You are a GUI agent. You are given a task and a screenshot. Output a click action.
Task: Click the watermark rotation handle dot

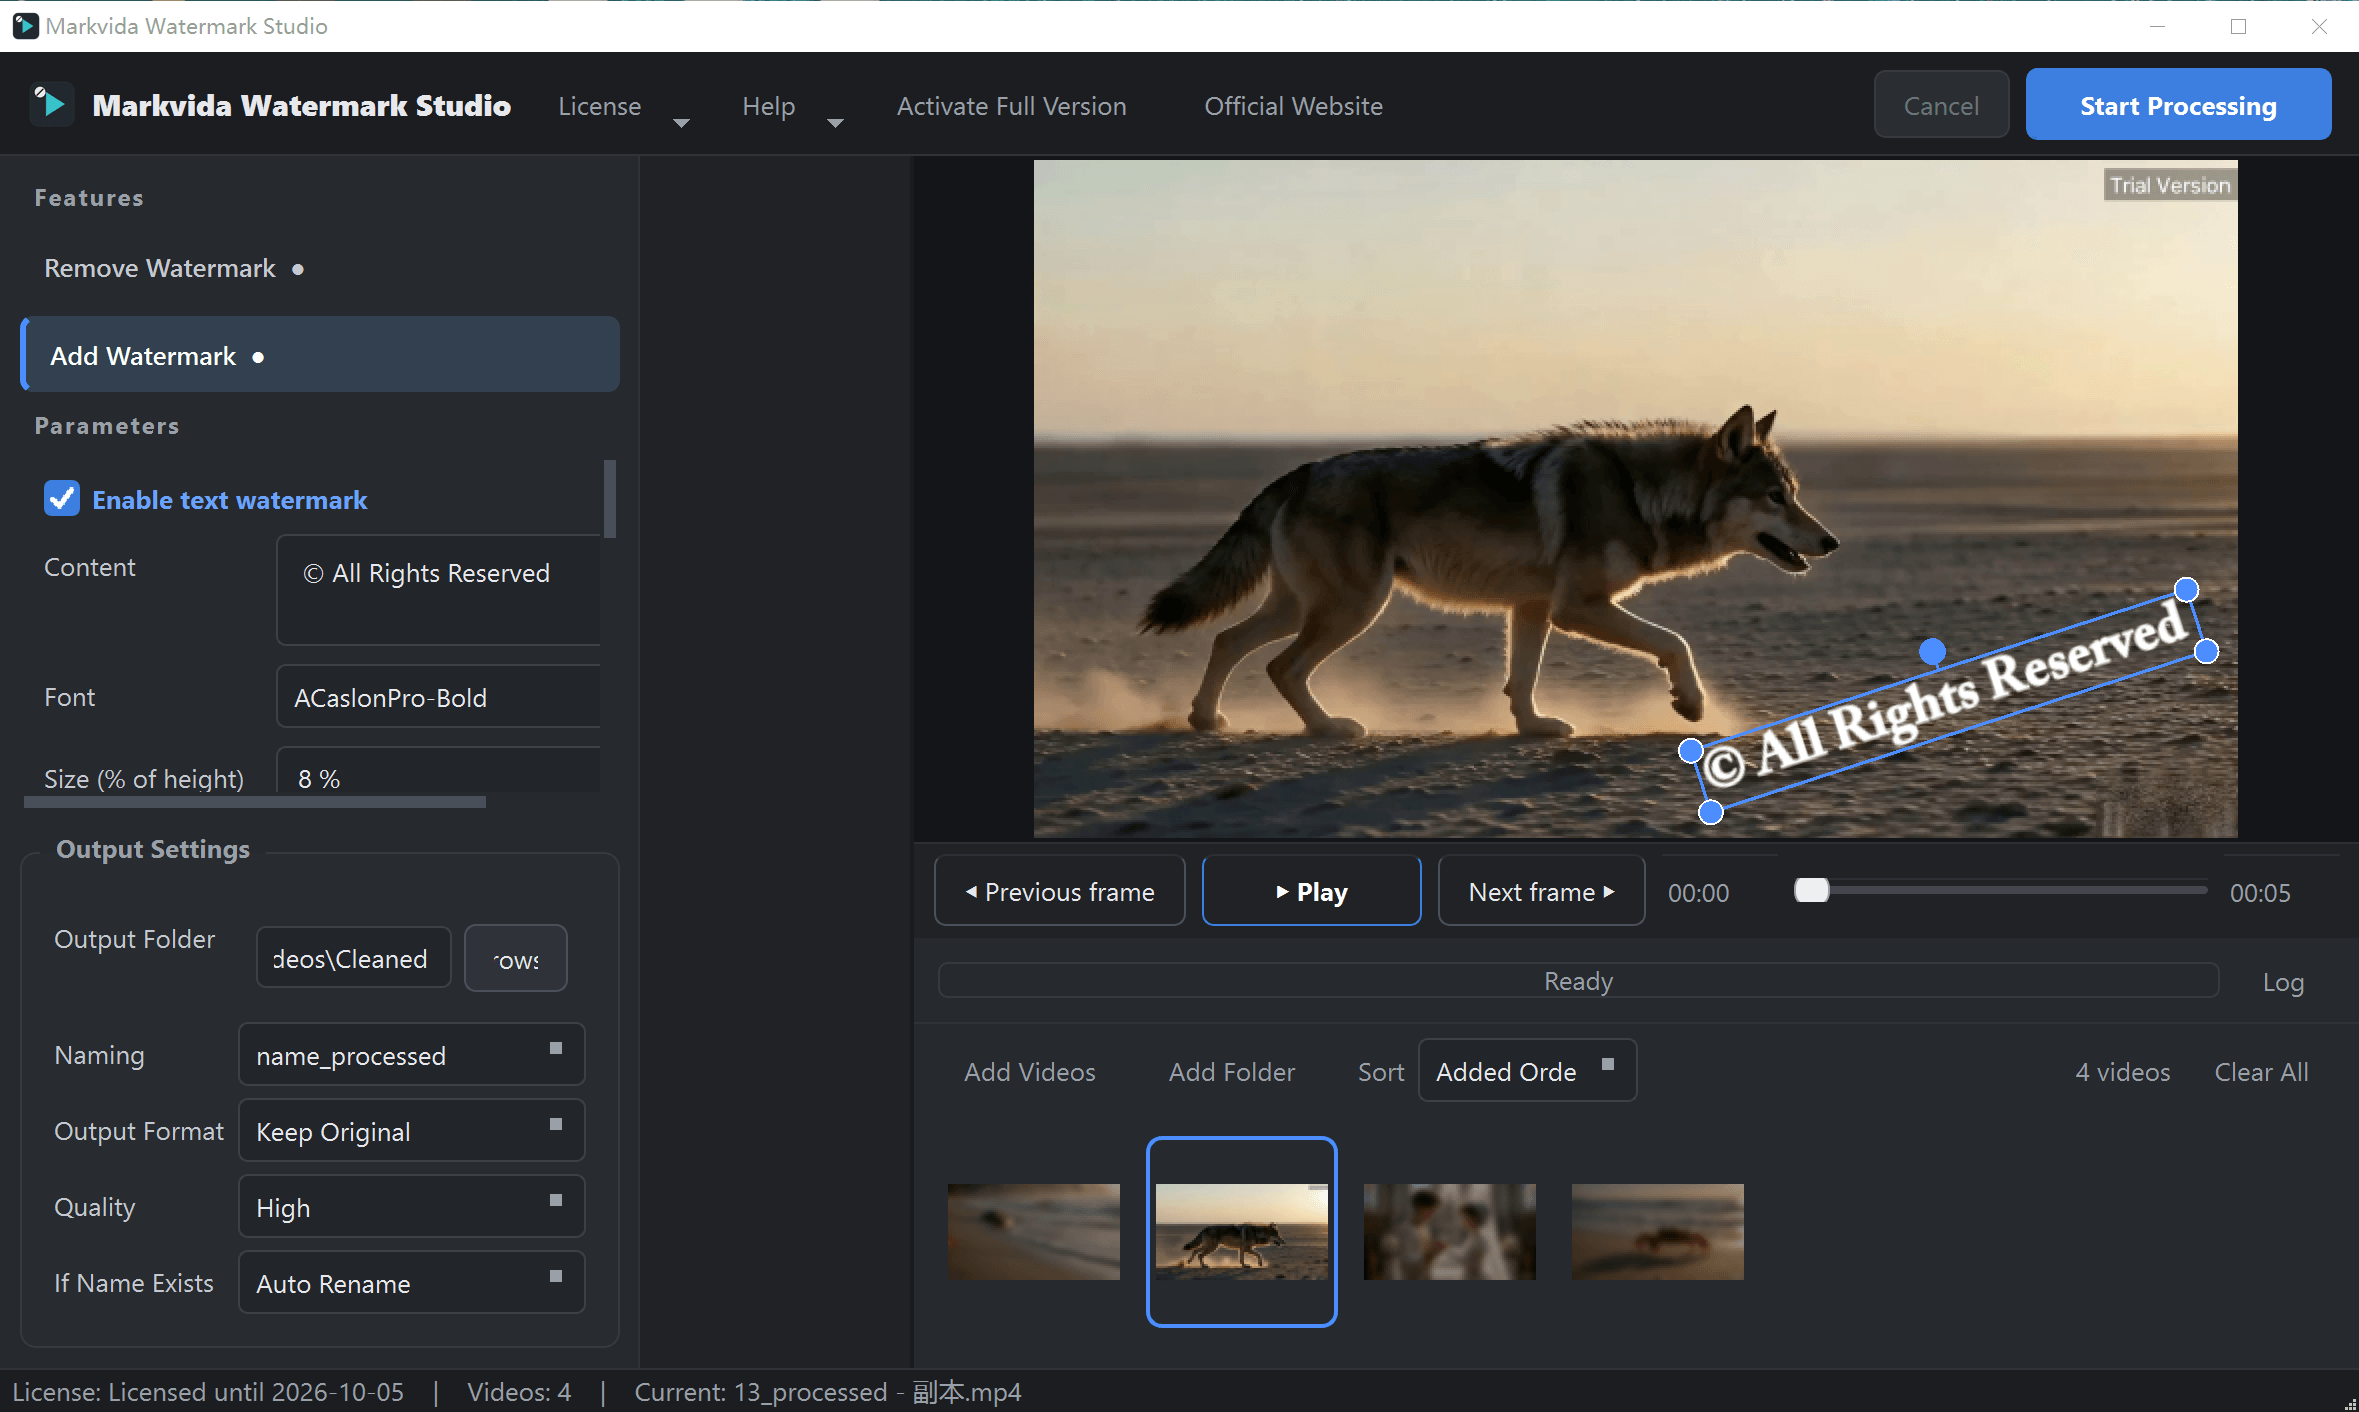pyautogui.click(x=1932, y=652)
